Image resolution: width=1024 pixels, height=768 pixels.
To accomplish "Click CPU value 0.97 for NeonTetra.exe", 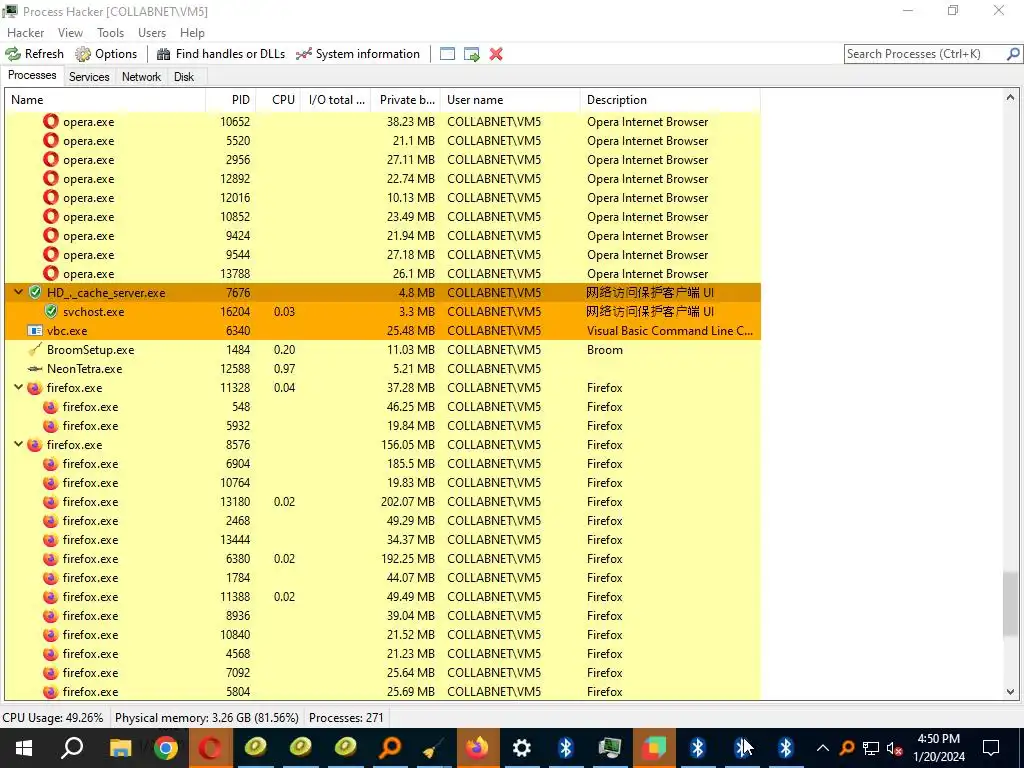I will coord(285,368).
